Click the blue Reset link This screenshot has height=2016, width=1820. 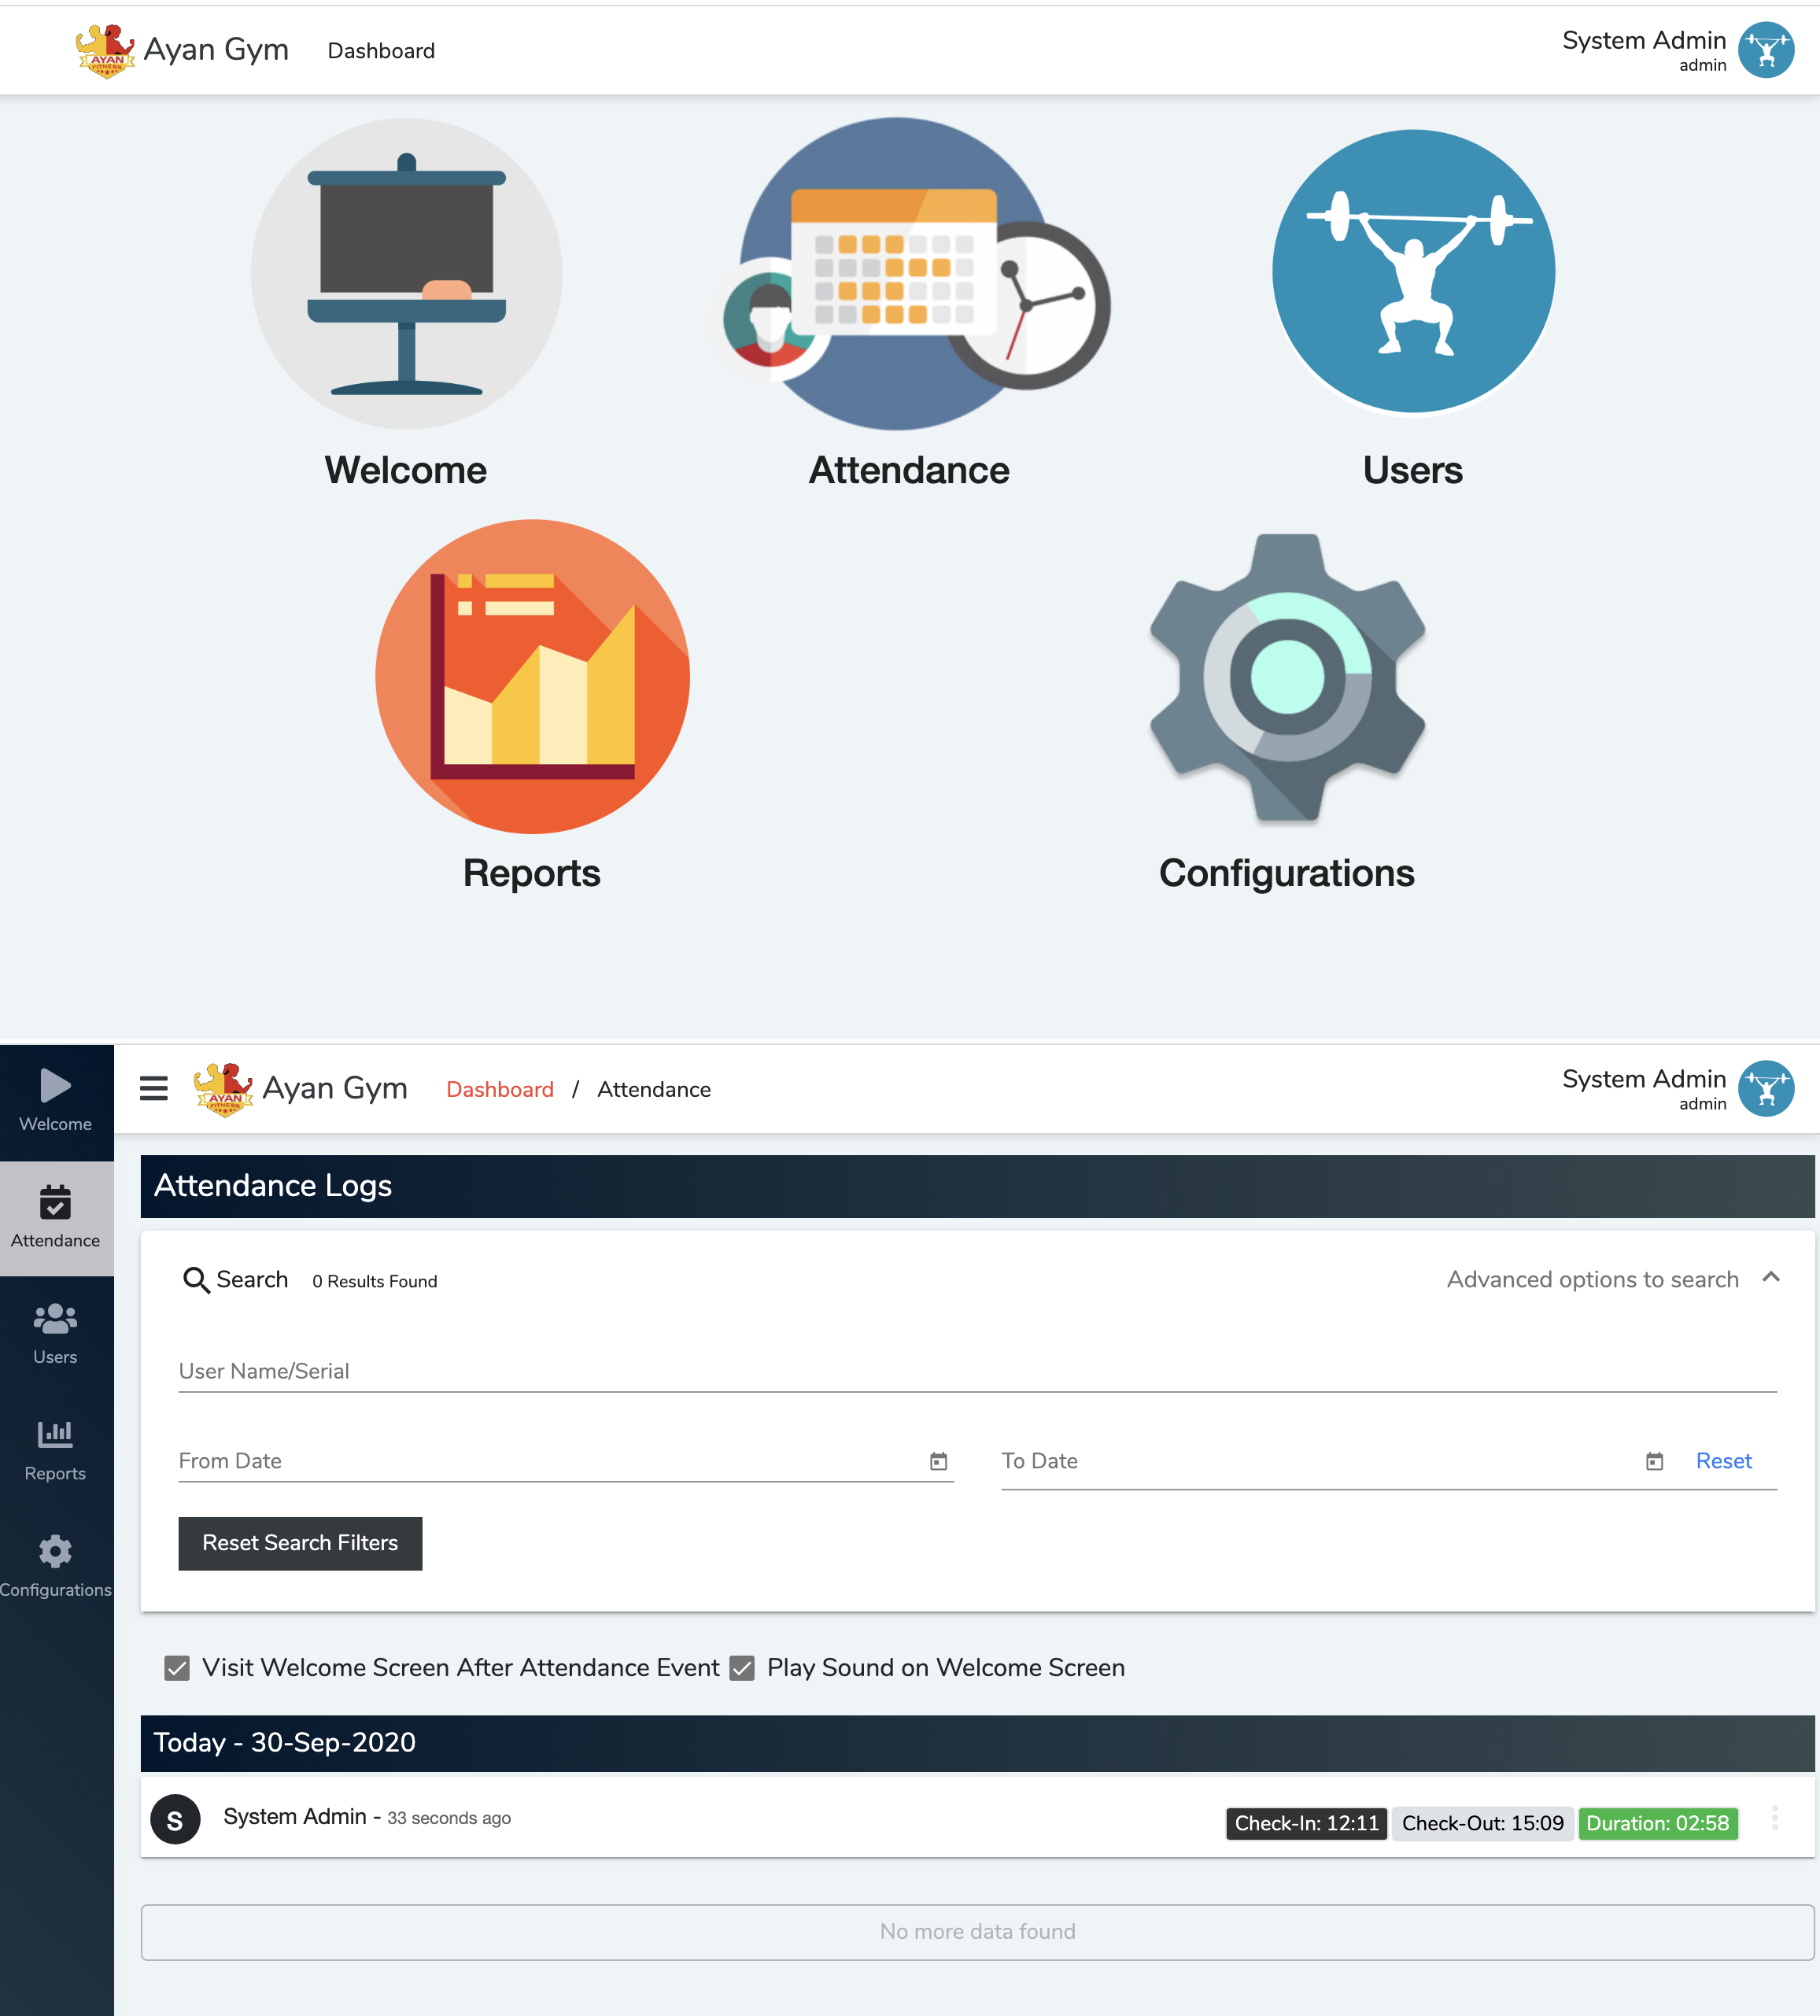(x=1723, y=1461)
